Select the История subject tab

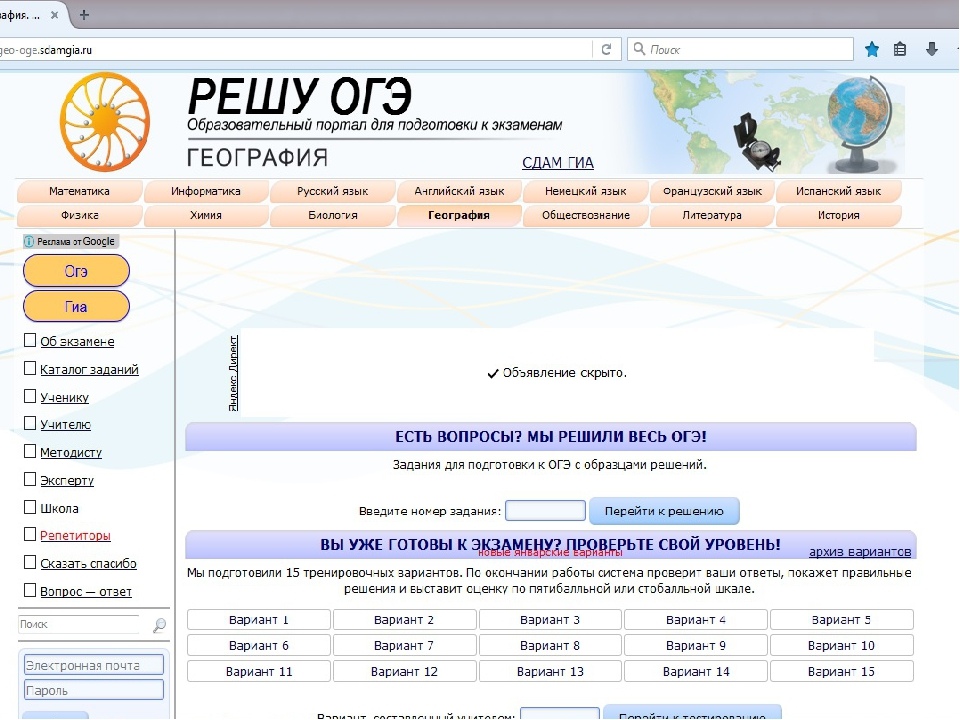point(838,215)
